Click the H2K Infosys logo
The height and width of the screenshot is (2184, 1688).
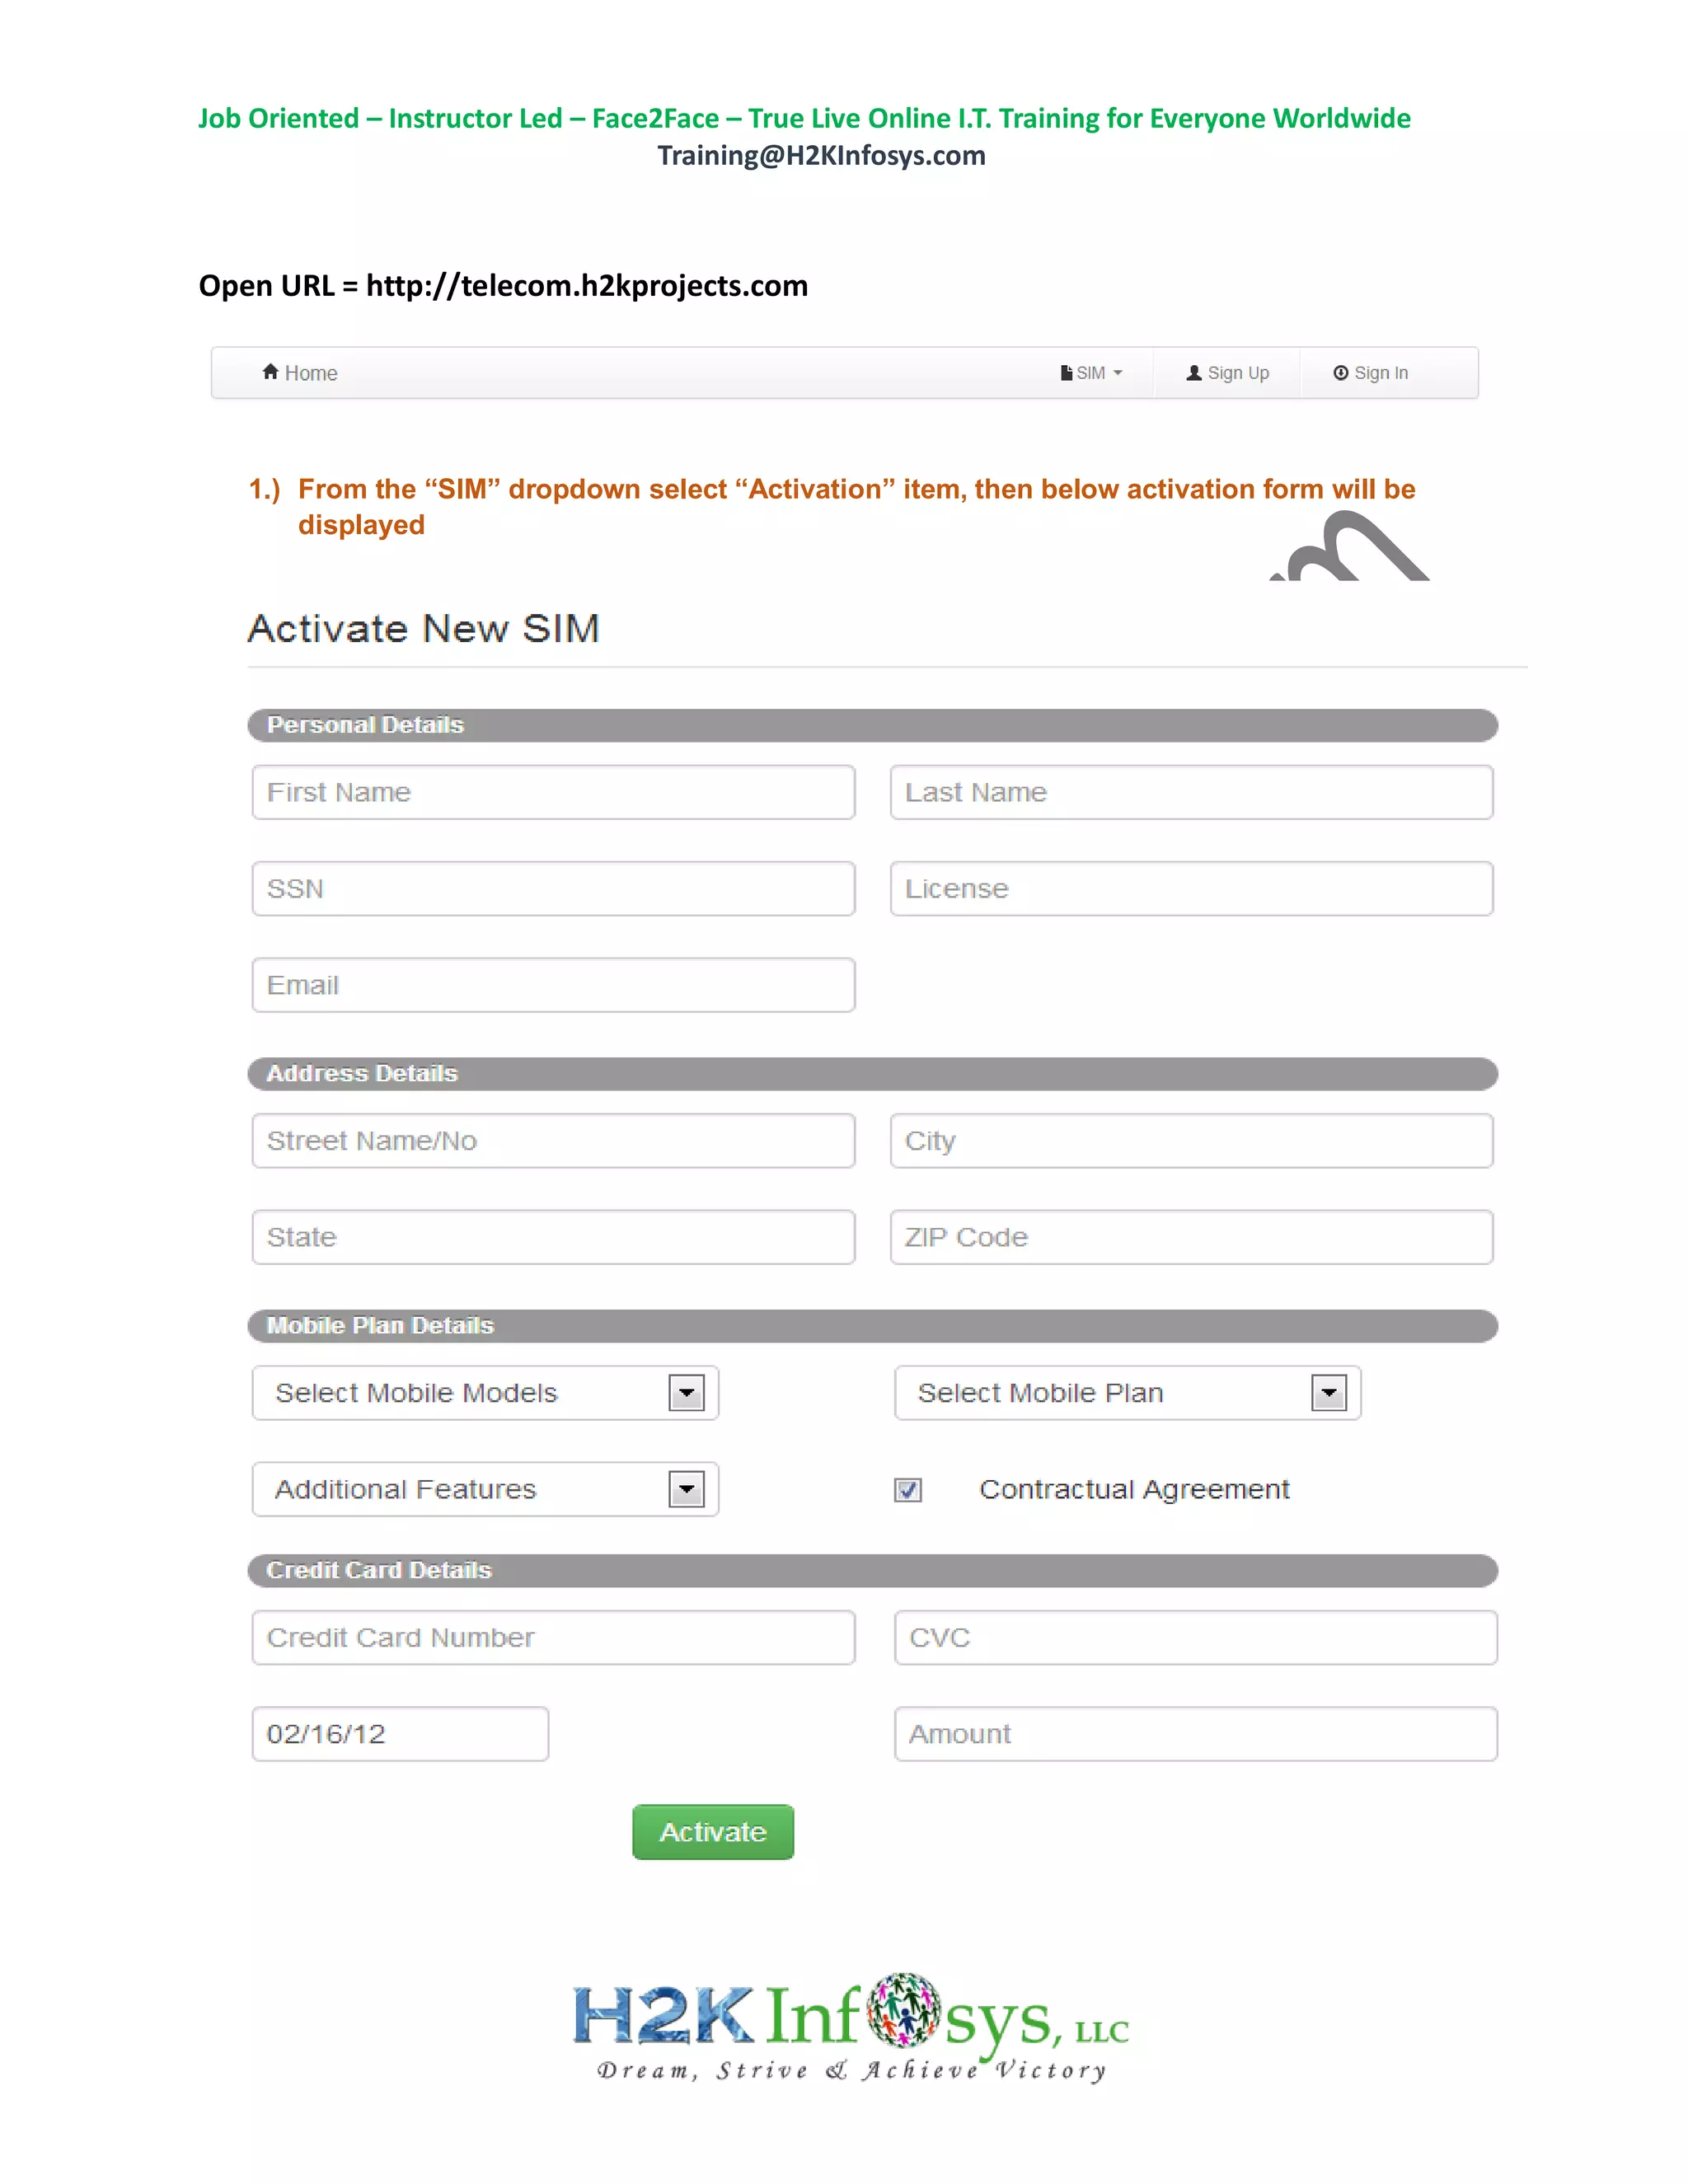[851, 2026]
